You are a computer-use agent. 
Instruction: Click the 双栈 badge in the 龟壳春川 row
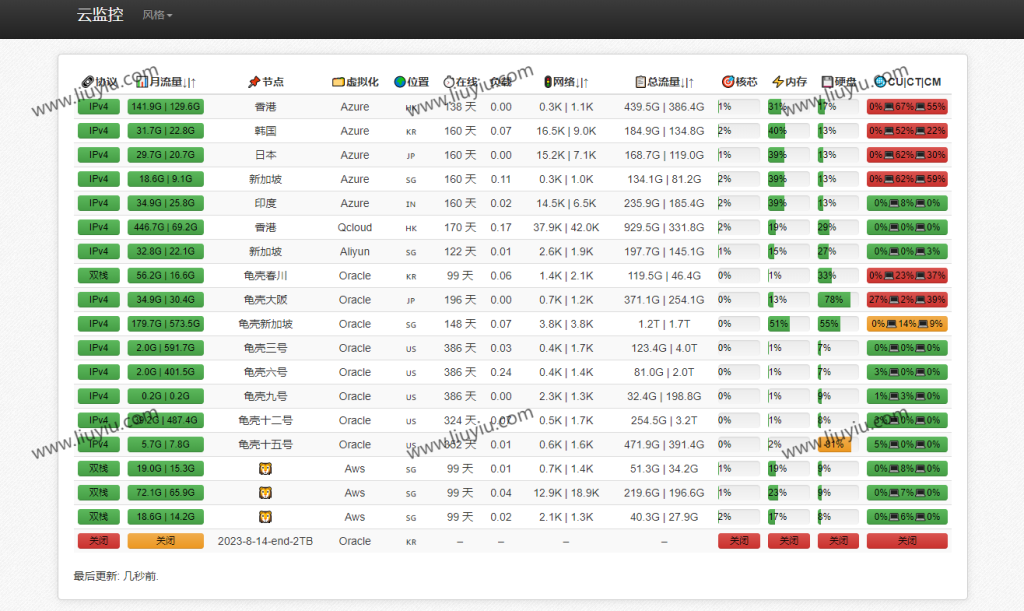click(99, 275)
